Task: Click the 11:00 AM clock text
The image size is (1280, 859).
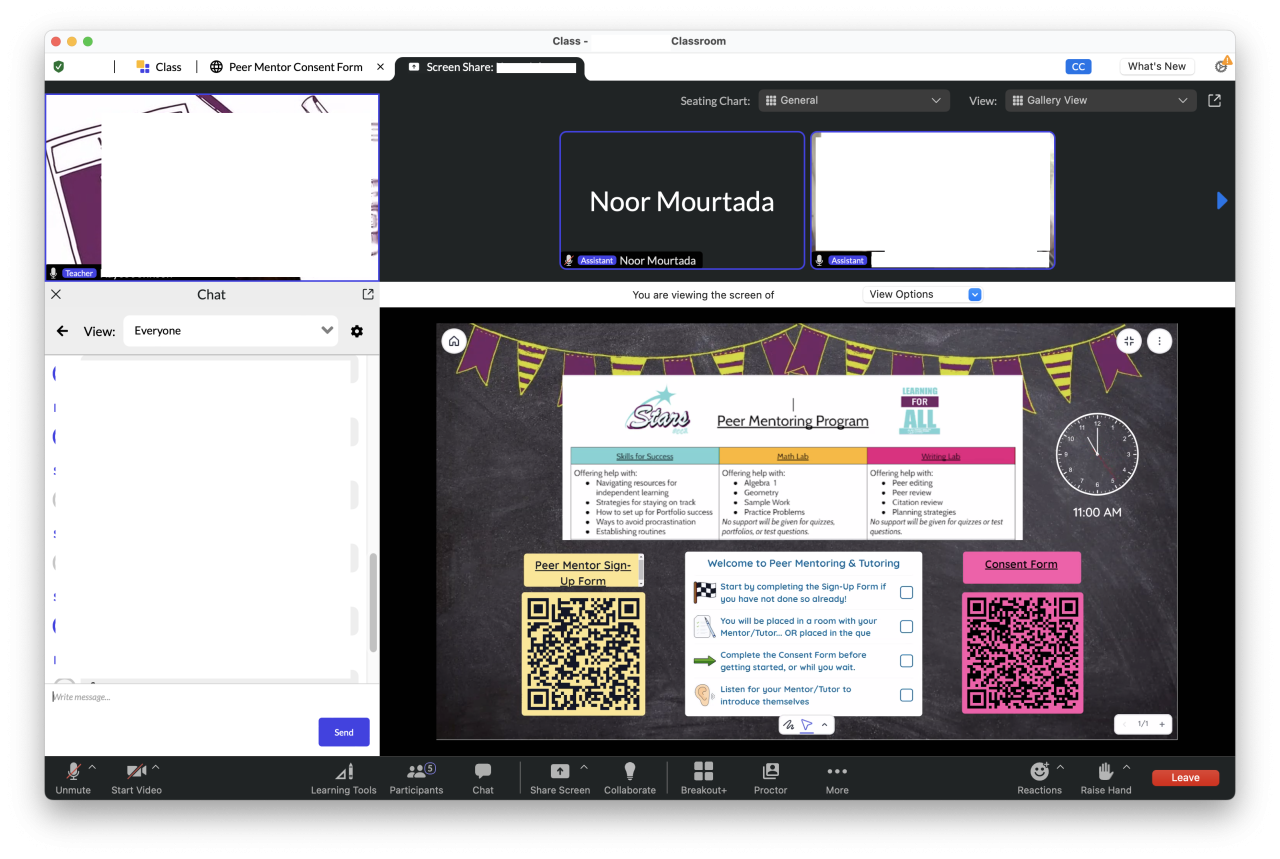Action: [1097, 512]
